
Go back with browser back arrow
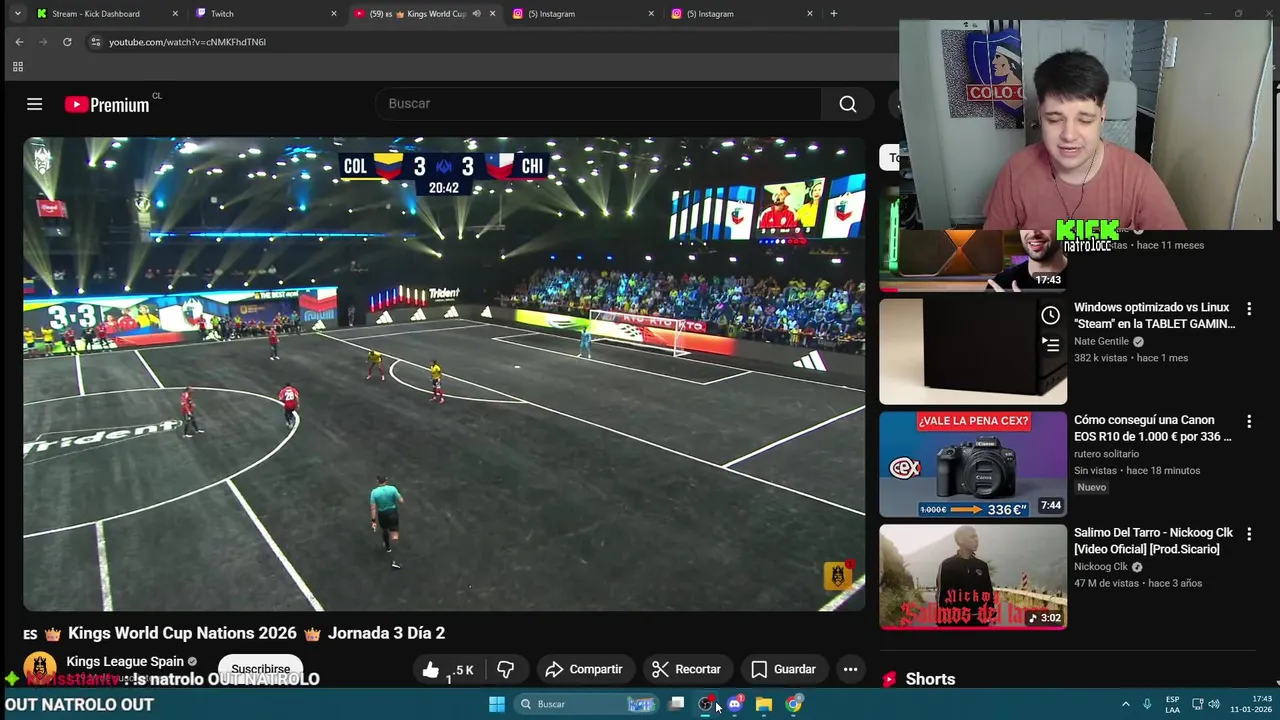pyautogui.click(x=19, y=42)
